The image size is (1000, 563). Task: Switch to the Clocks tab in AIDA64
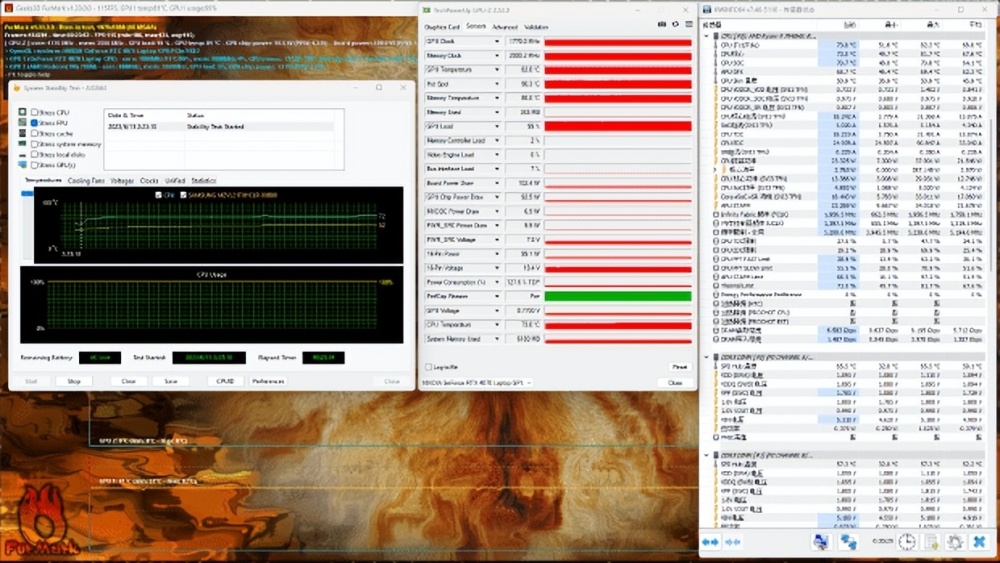[149, 181]
